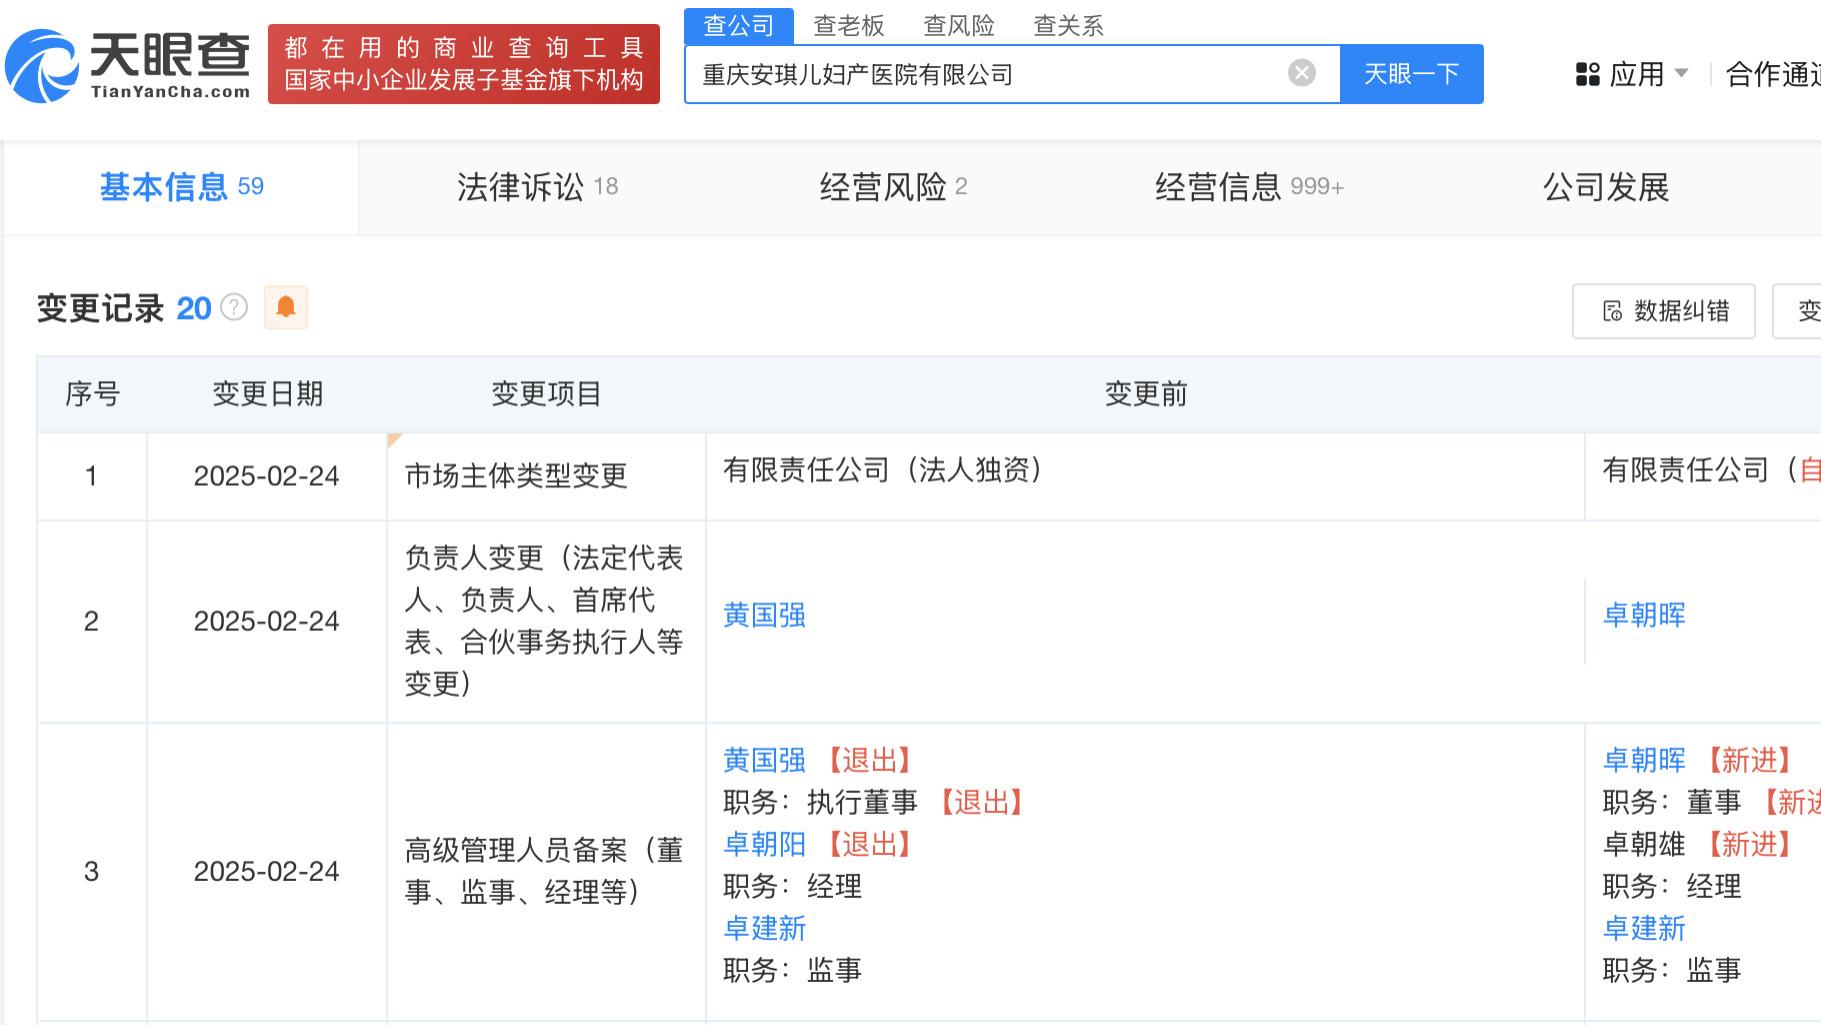The height and width of the screenshot is (1025, 1821).
Task: Click the 2025-02-24 date in row 1
Action: (x=267, y=476)
